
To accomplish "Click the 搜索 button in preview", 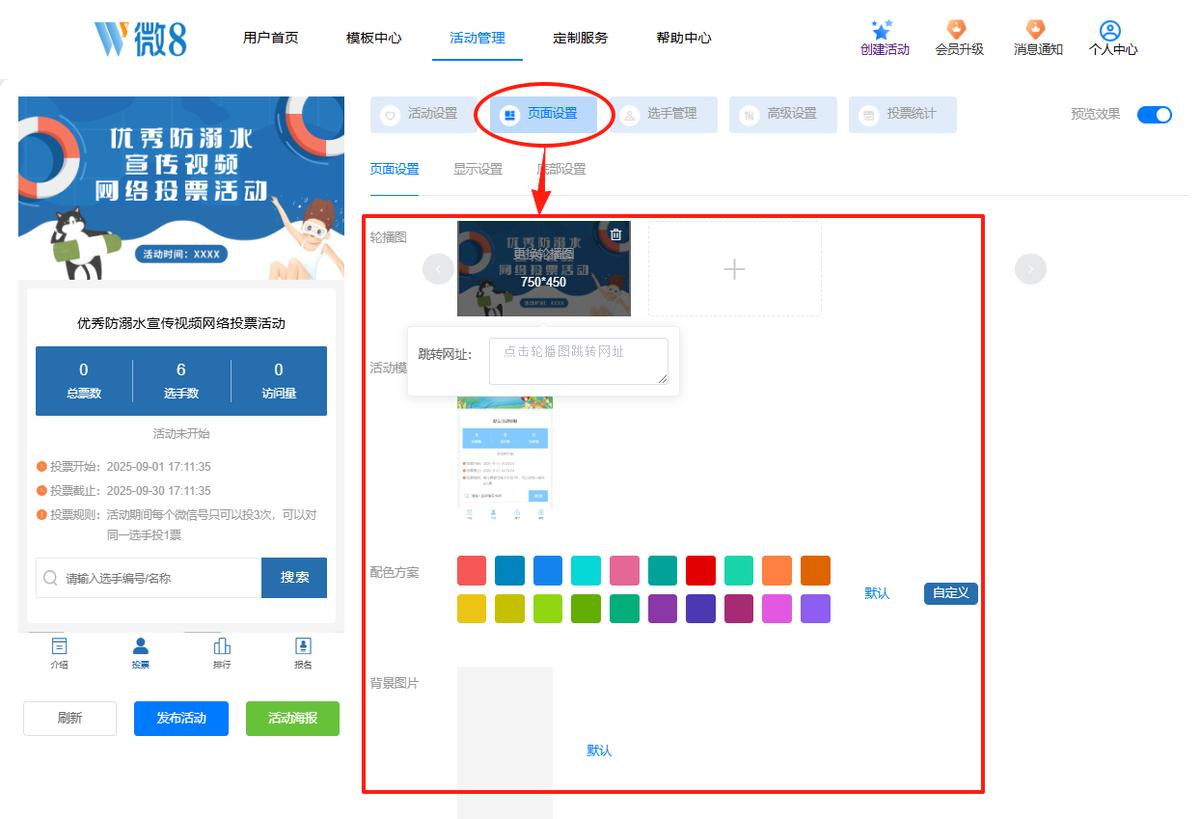I will [294, 578].
